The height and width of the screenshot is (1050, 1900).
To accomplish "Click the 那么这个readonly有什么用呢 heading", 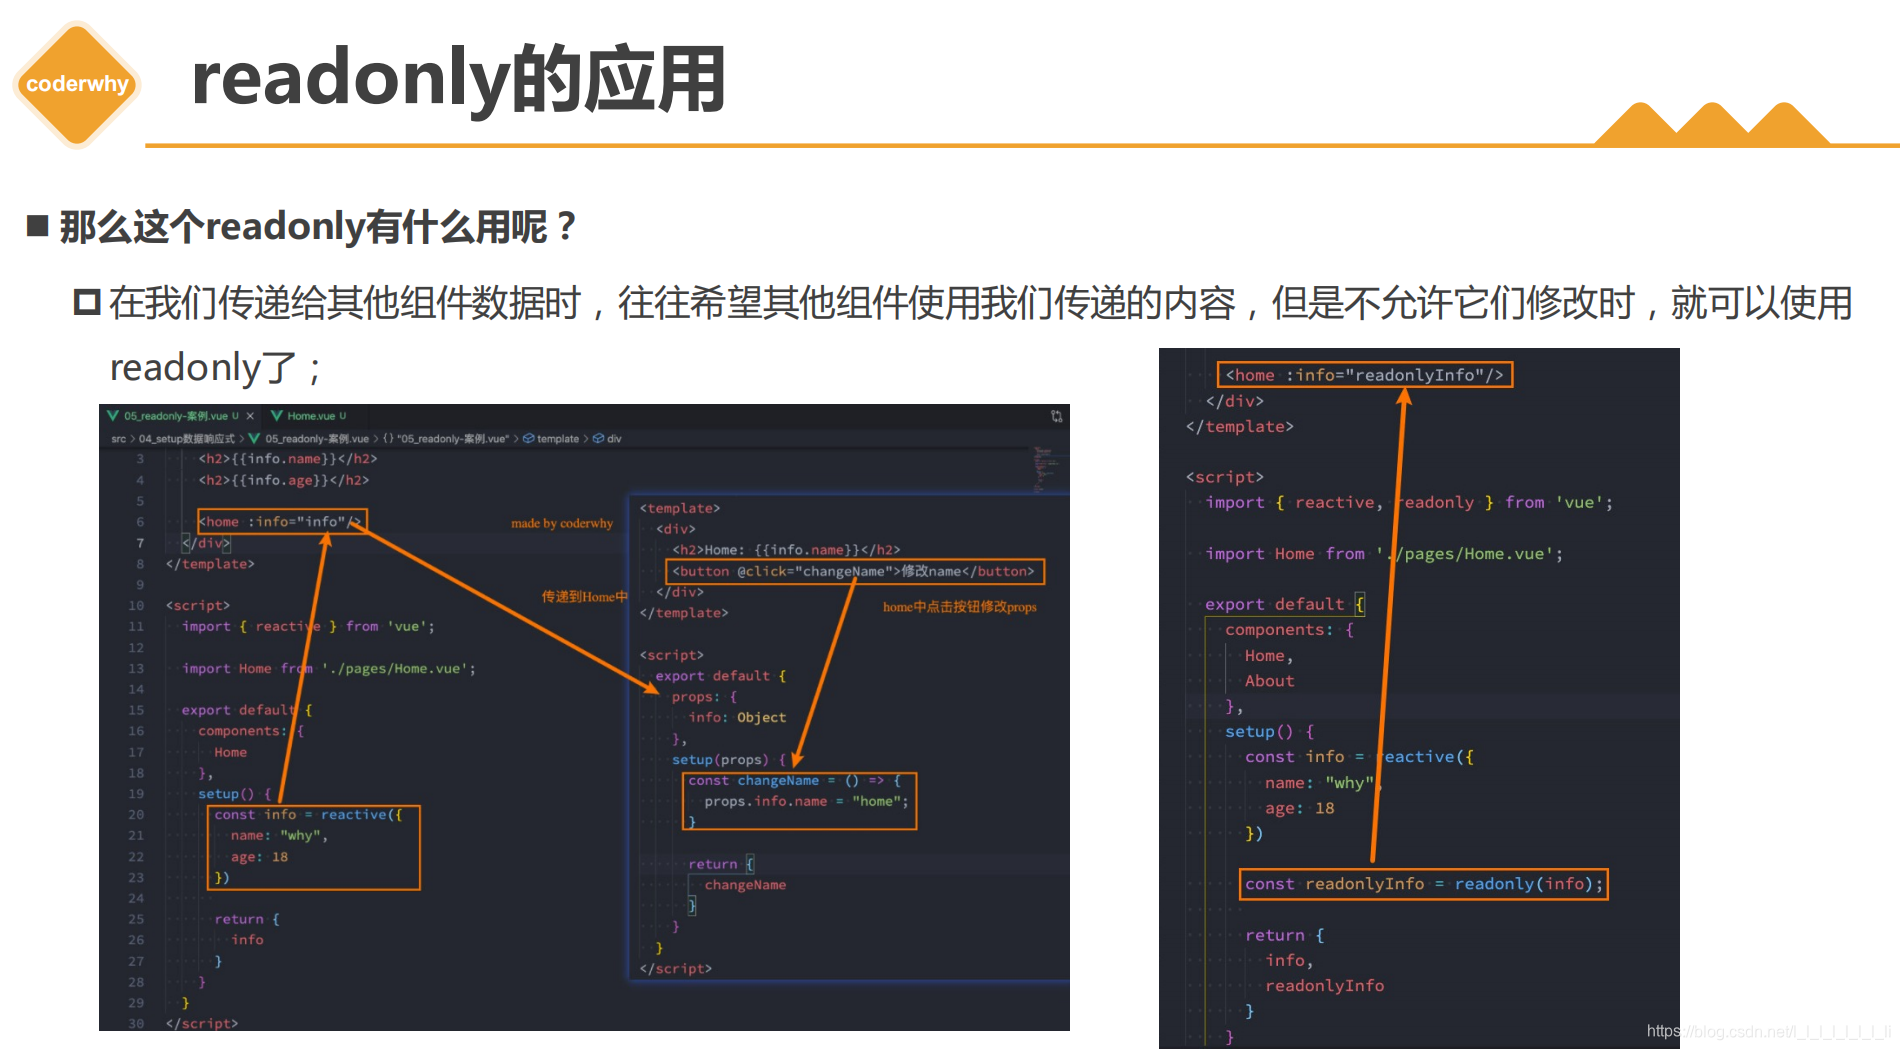I will (318, 227).
